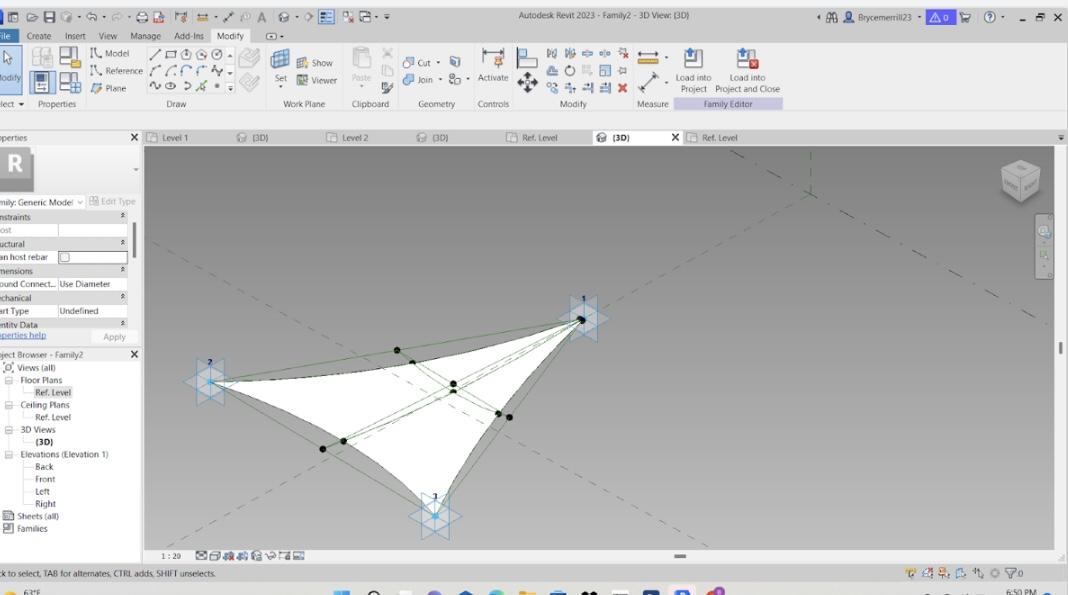Close the active (3D) view tab

tap(675, 138)
